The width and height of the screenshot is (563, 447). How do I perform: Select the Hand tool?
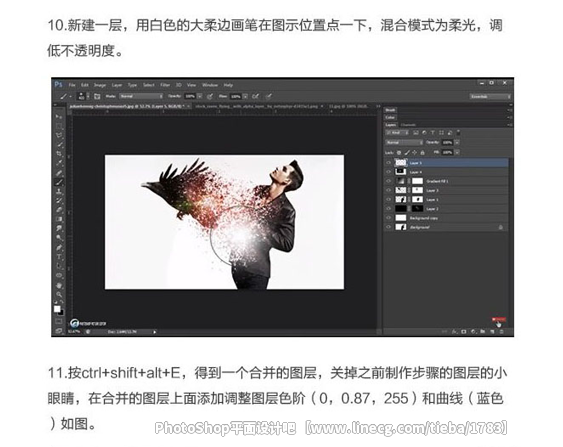[59, 285]
